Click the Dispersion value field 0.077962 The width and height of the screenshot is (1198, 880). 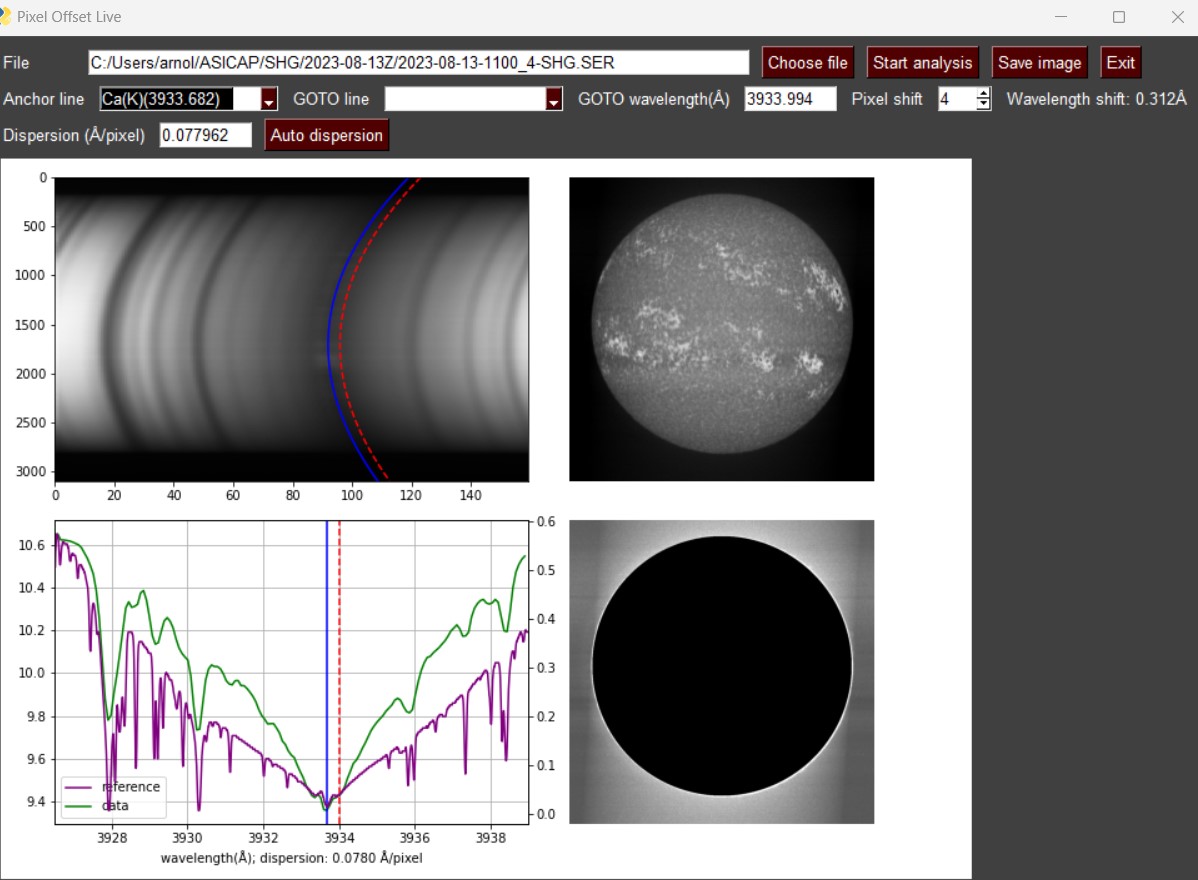205,135
